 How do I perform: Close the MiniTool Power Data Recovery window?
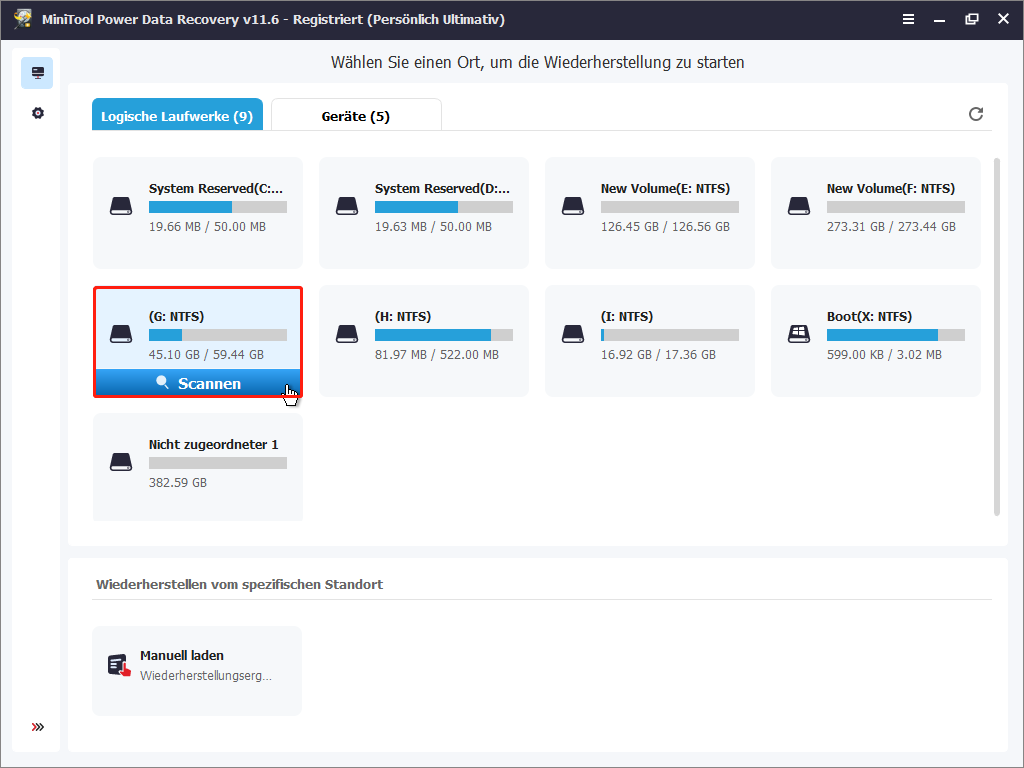click(1004, 19)
